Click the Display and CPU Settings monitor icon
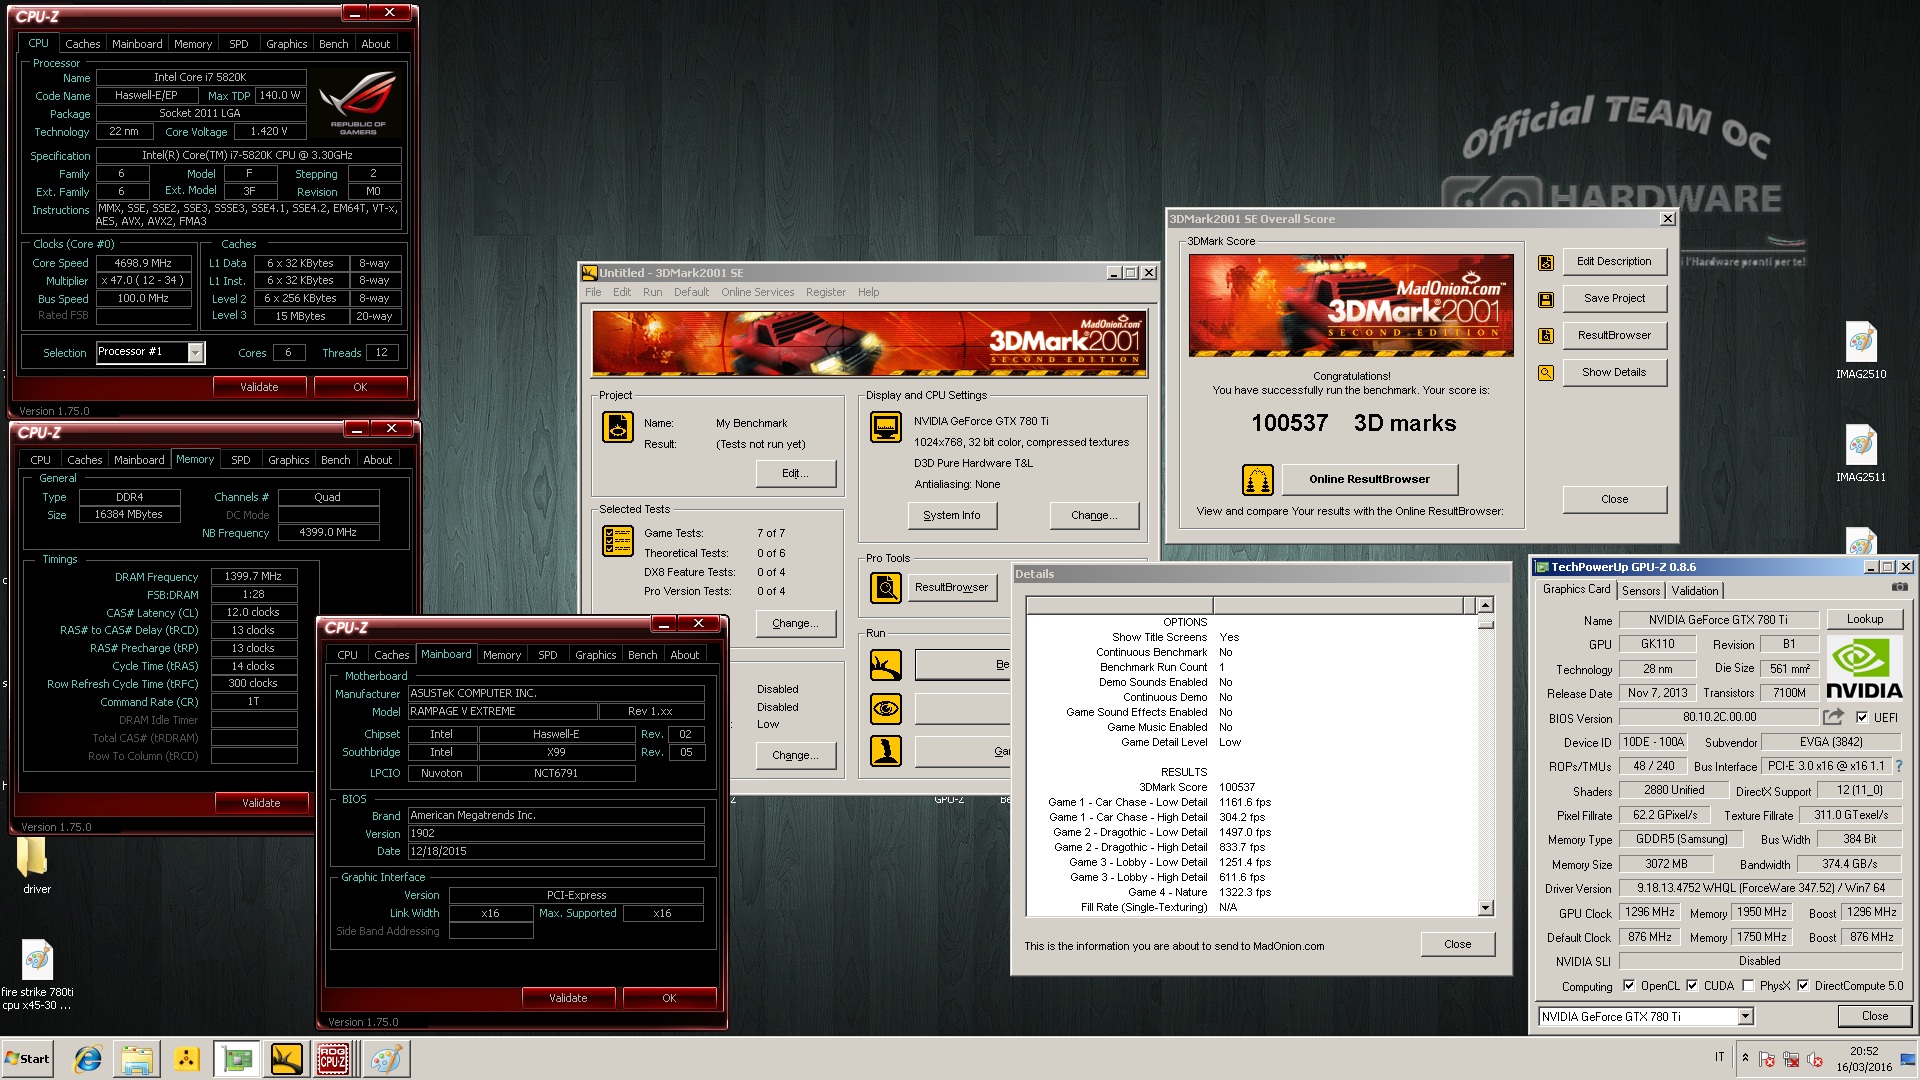The height and width of the screenshot is (1080, 1920). click(885, 427)
